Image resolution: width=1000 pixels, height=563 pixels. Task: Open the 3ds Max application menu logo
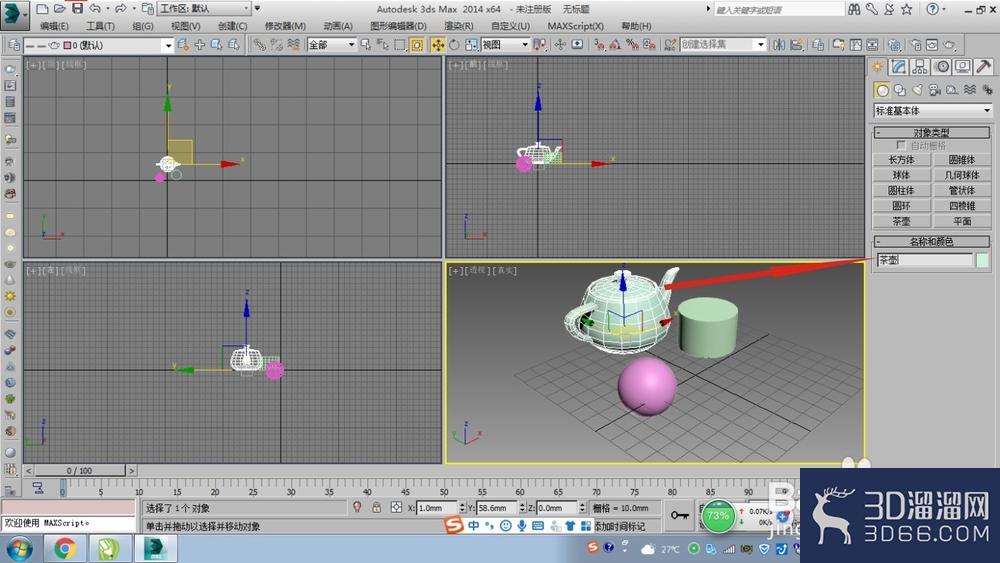(x=14, y=15)
